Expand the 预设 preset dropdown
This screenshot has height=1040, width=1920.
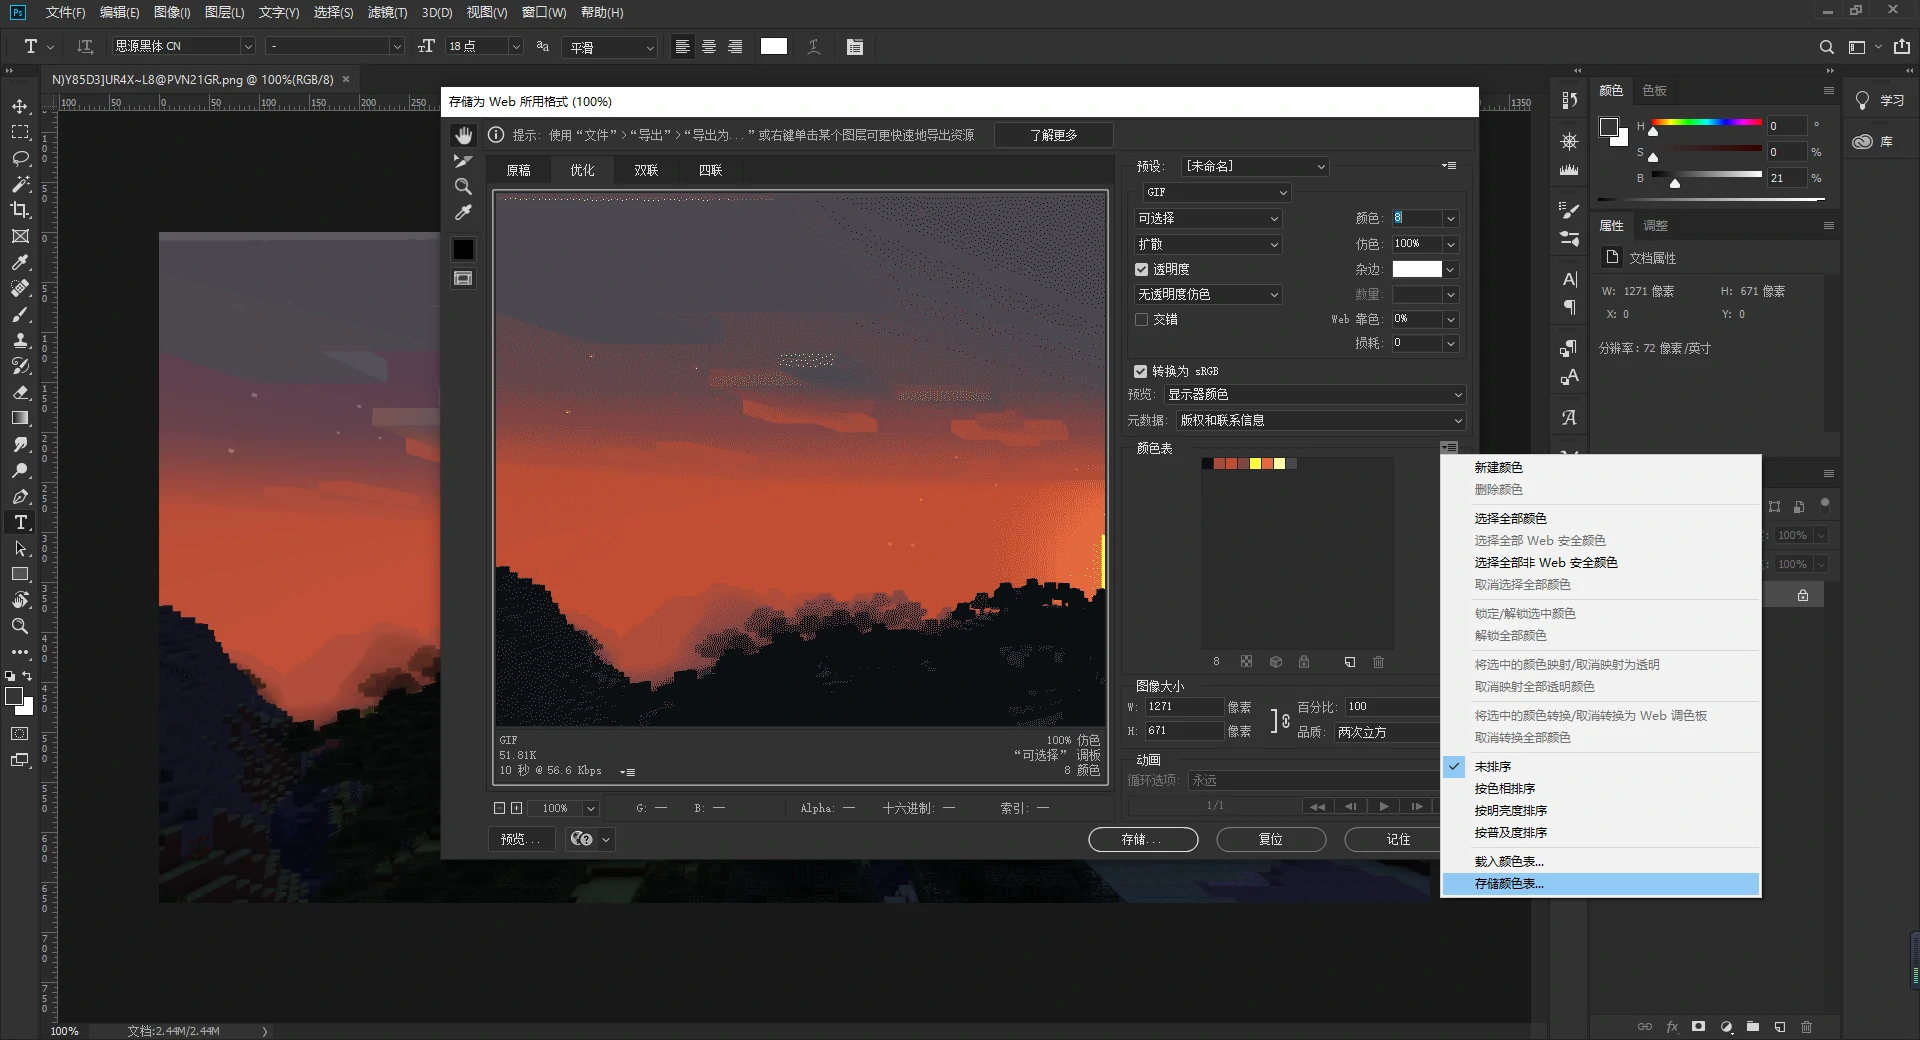click(x=1255, y=166)
